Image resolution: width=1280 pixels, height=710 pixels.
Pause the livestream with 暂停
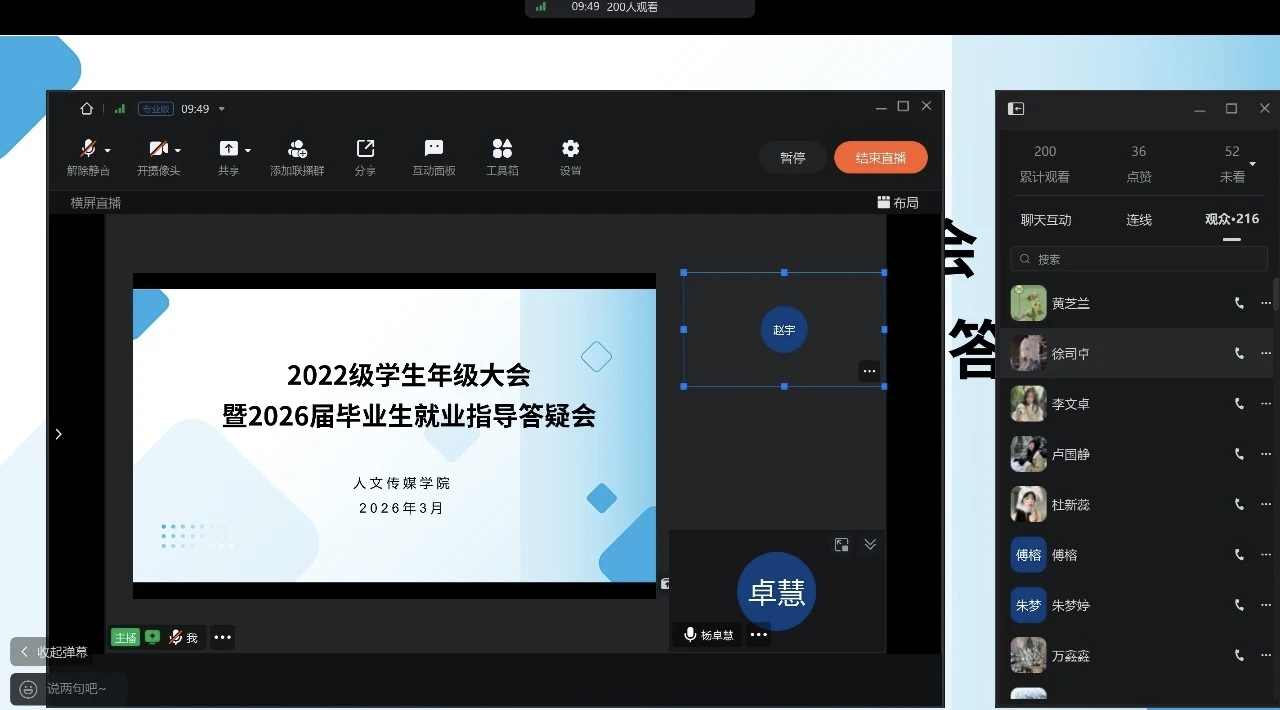coord(792,158)
